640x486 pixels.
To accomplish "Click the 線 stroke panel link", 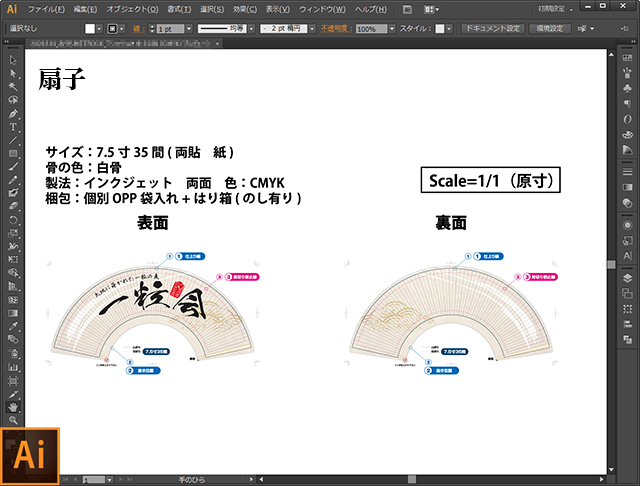I will click(138, 29).
